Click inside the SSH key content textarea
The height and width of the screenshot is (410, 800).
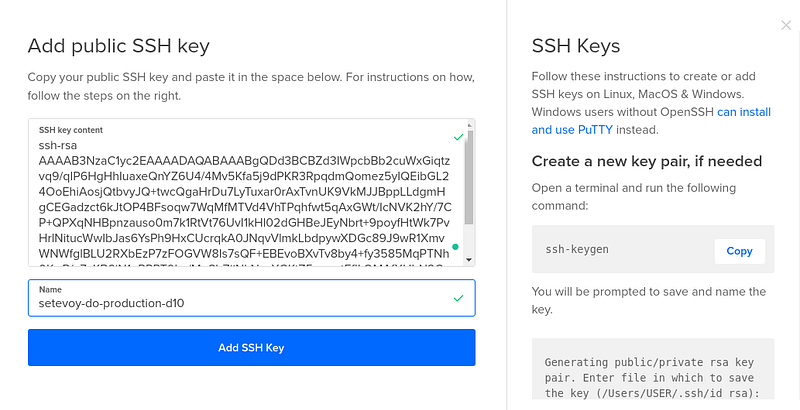247,192
